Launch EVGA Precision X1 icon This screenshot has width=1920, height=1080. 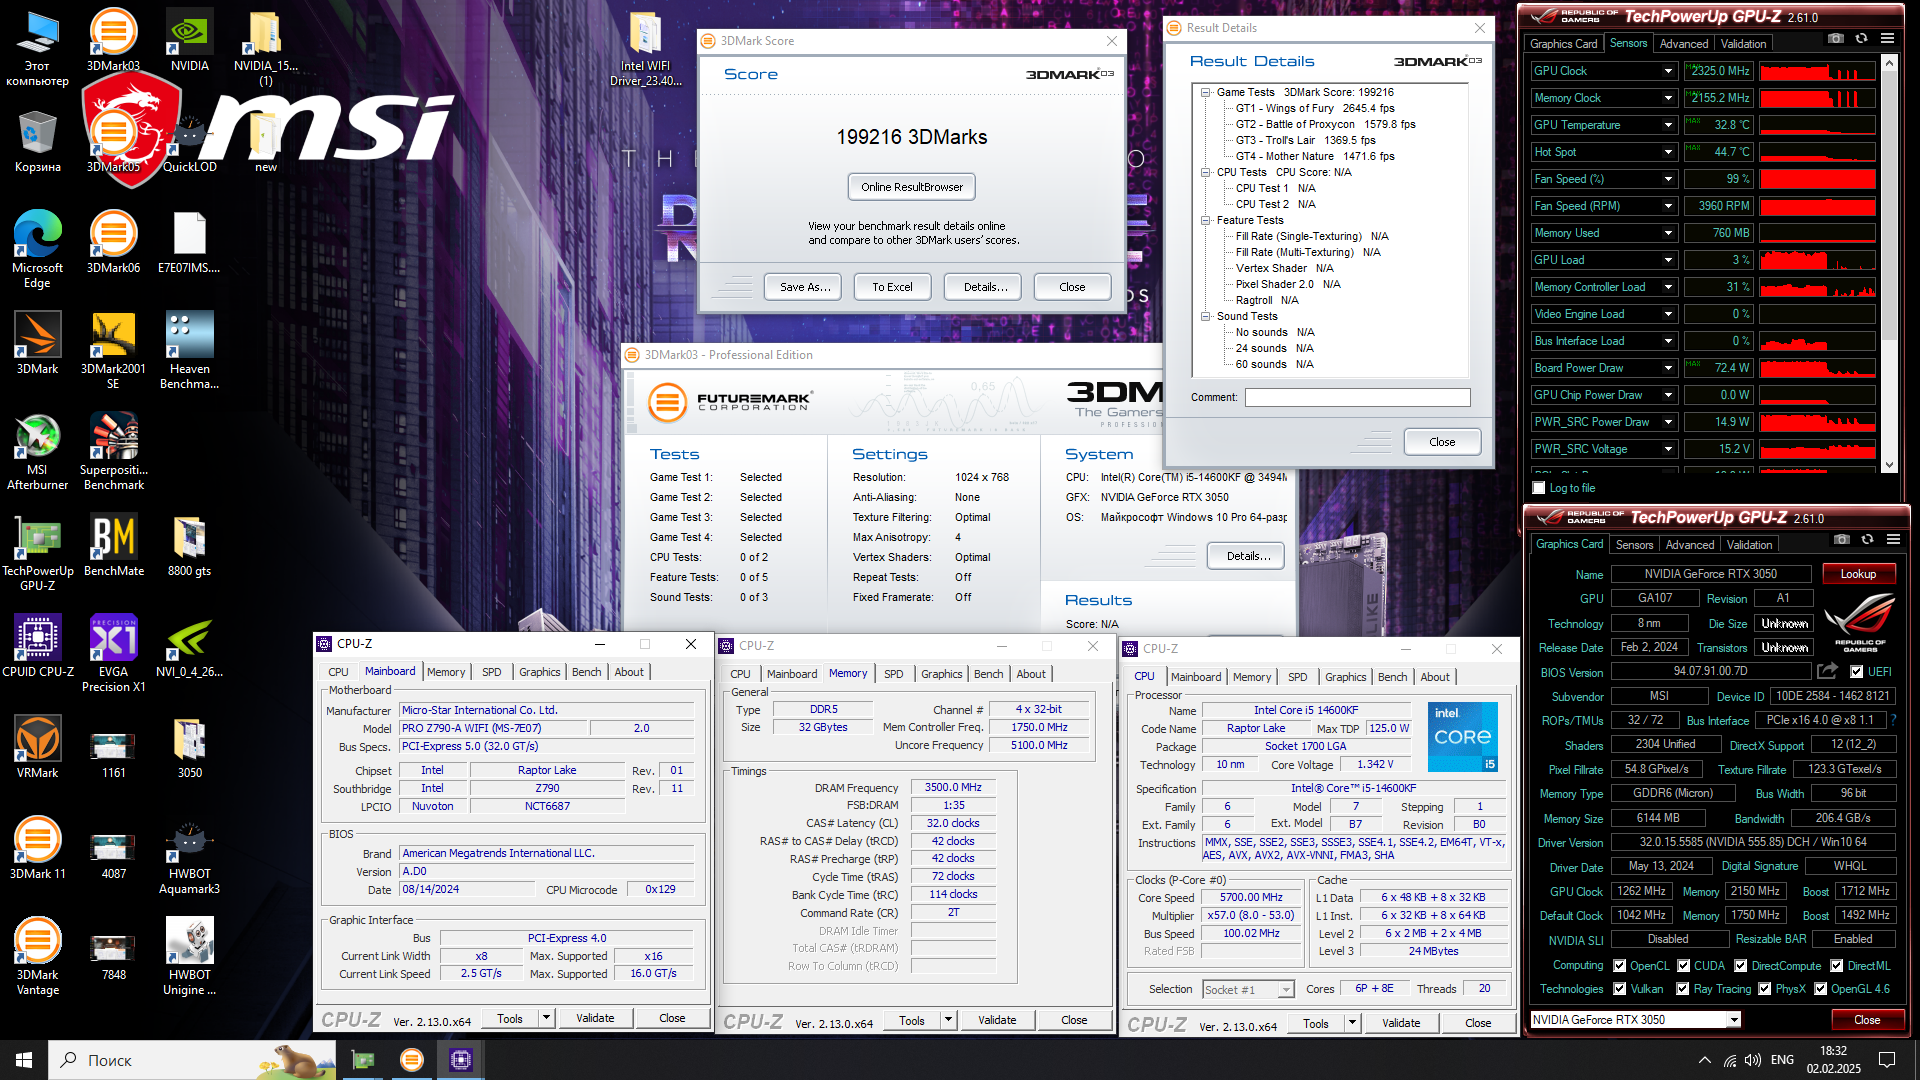[113, 653]
